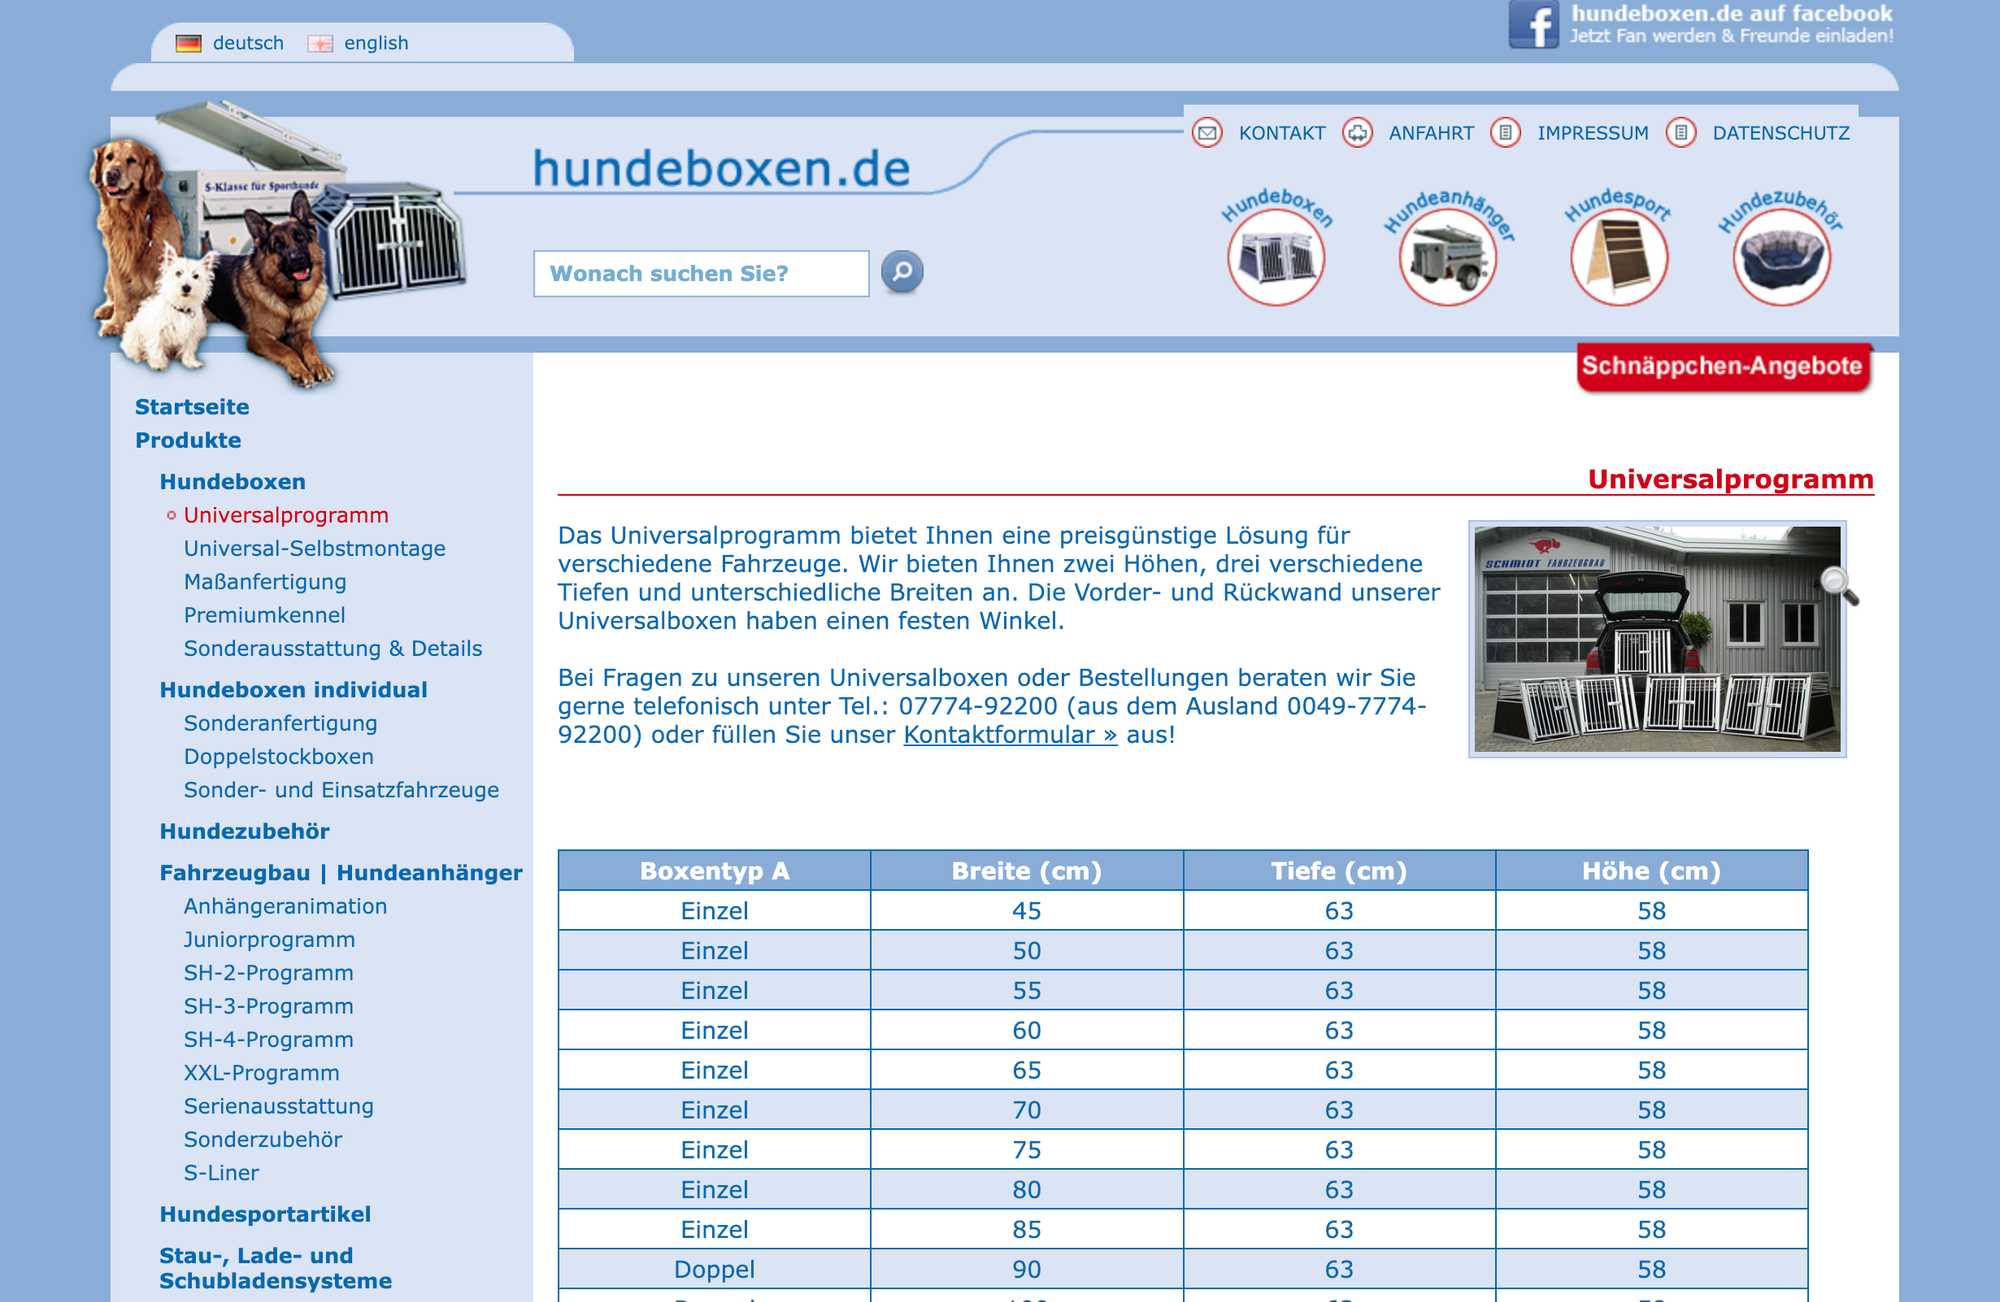Switch language to english
The height and width of the screenshot is (1302, 2000).
[376, 43]
